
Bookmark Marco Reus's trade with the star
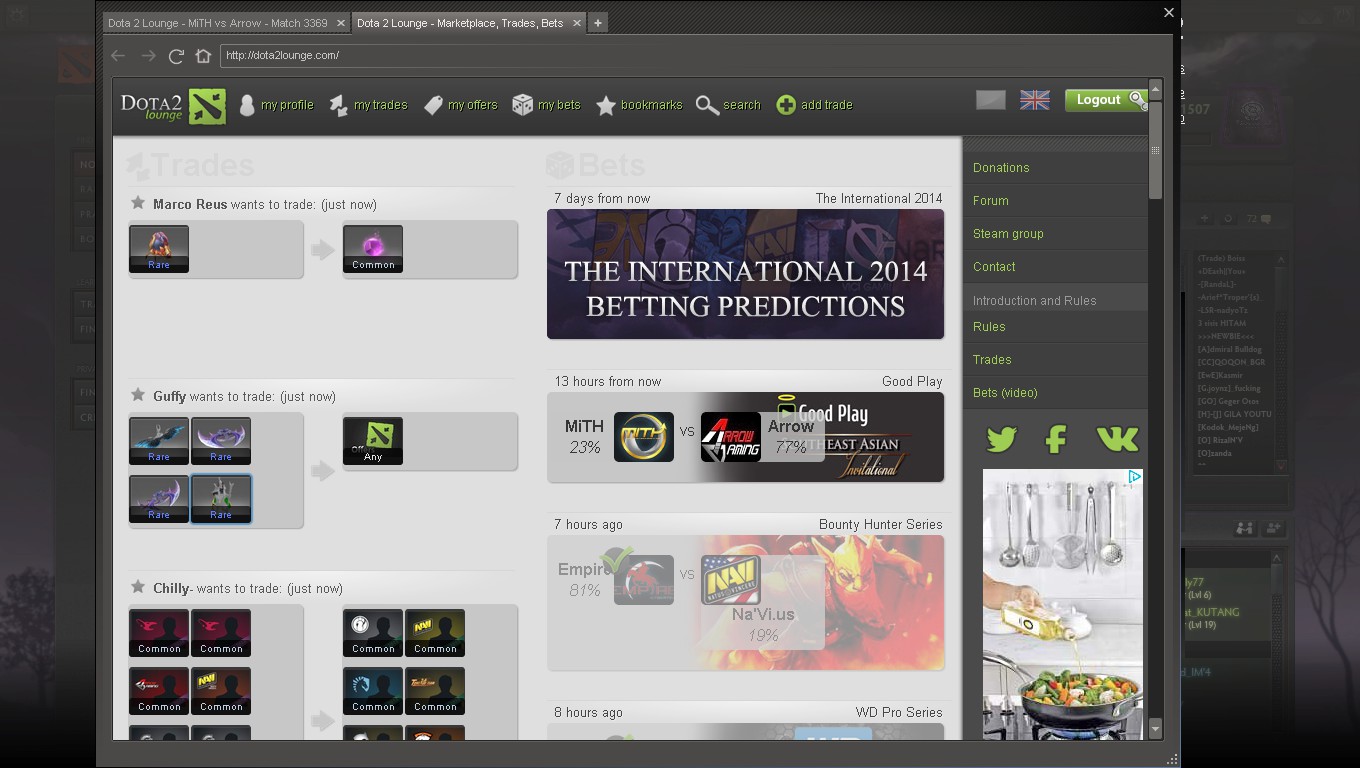click(138, 203)
